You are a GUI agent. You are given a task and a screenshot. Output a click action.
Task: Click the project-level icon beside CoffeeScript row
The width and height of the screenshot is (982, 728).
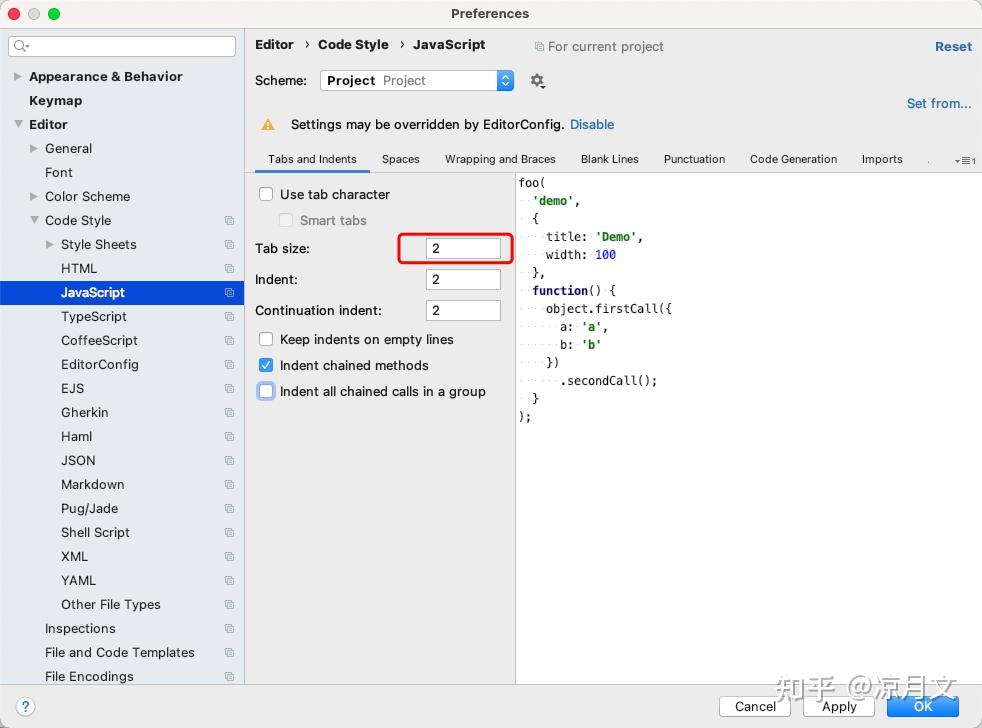pos(229,341)
